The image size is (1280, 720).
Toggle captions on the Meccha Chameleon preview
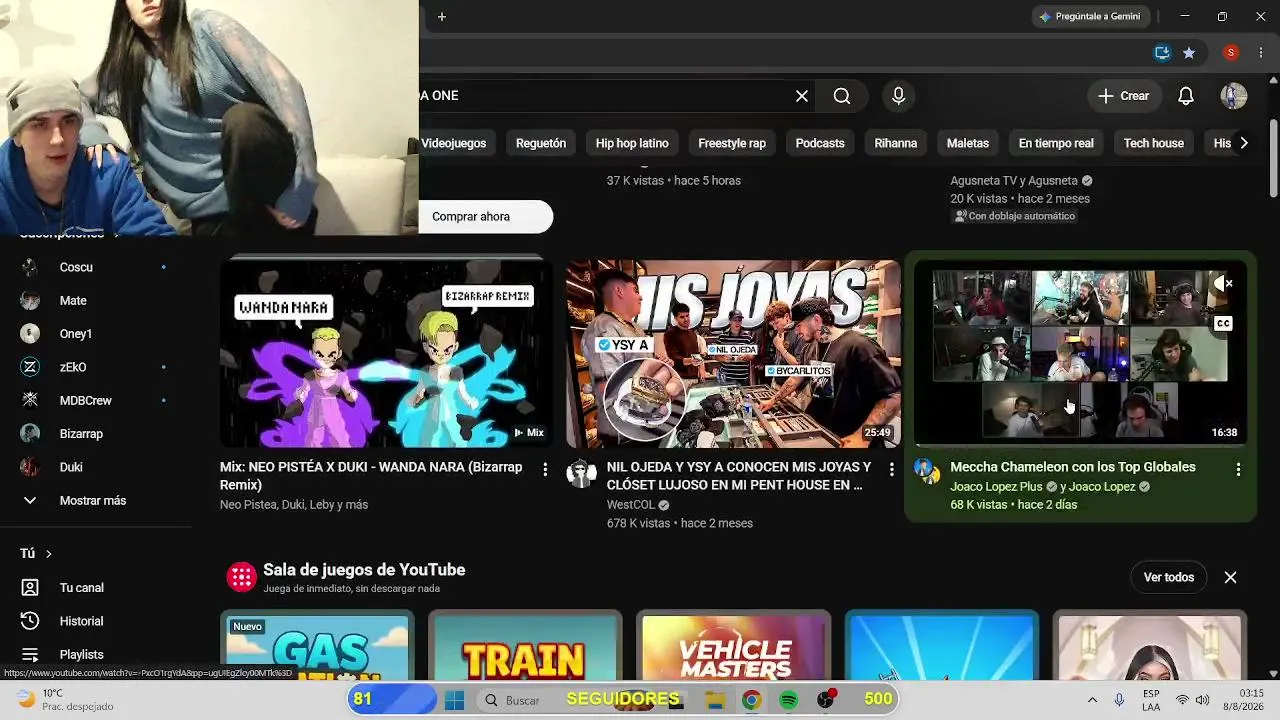pos(1223,323)
